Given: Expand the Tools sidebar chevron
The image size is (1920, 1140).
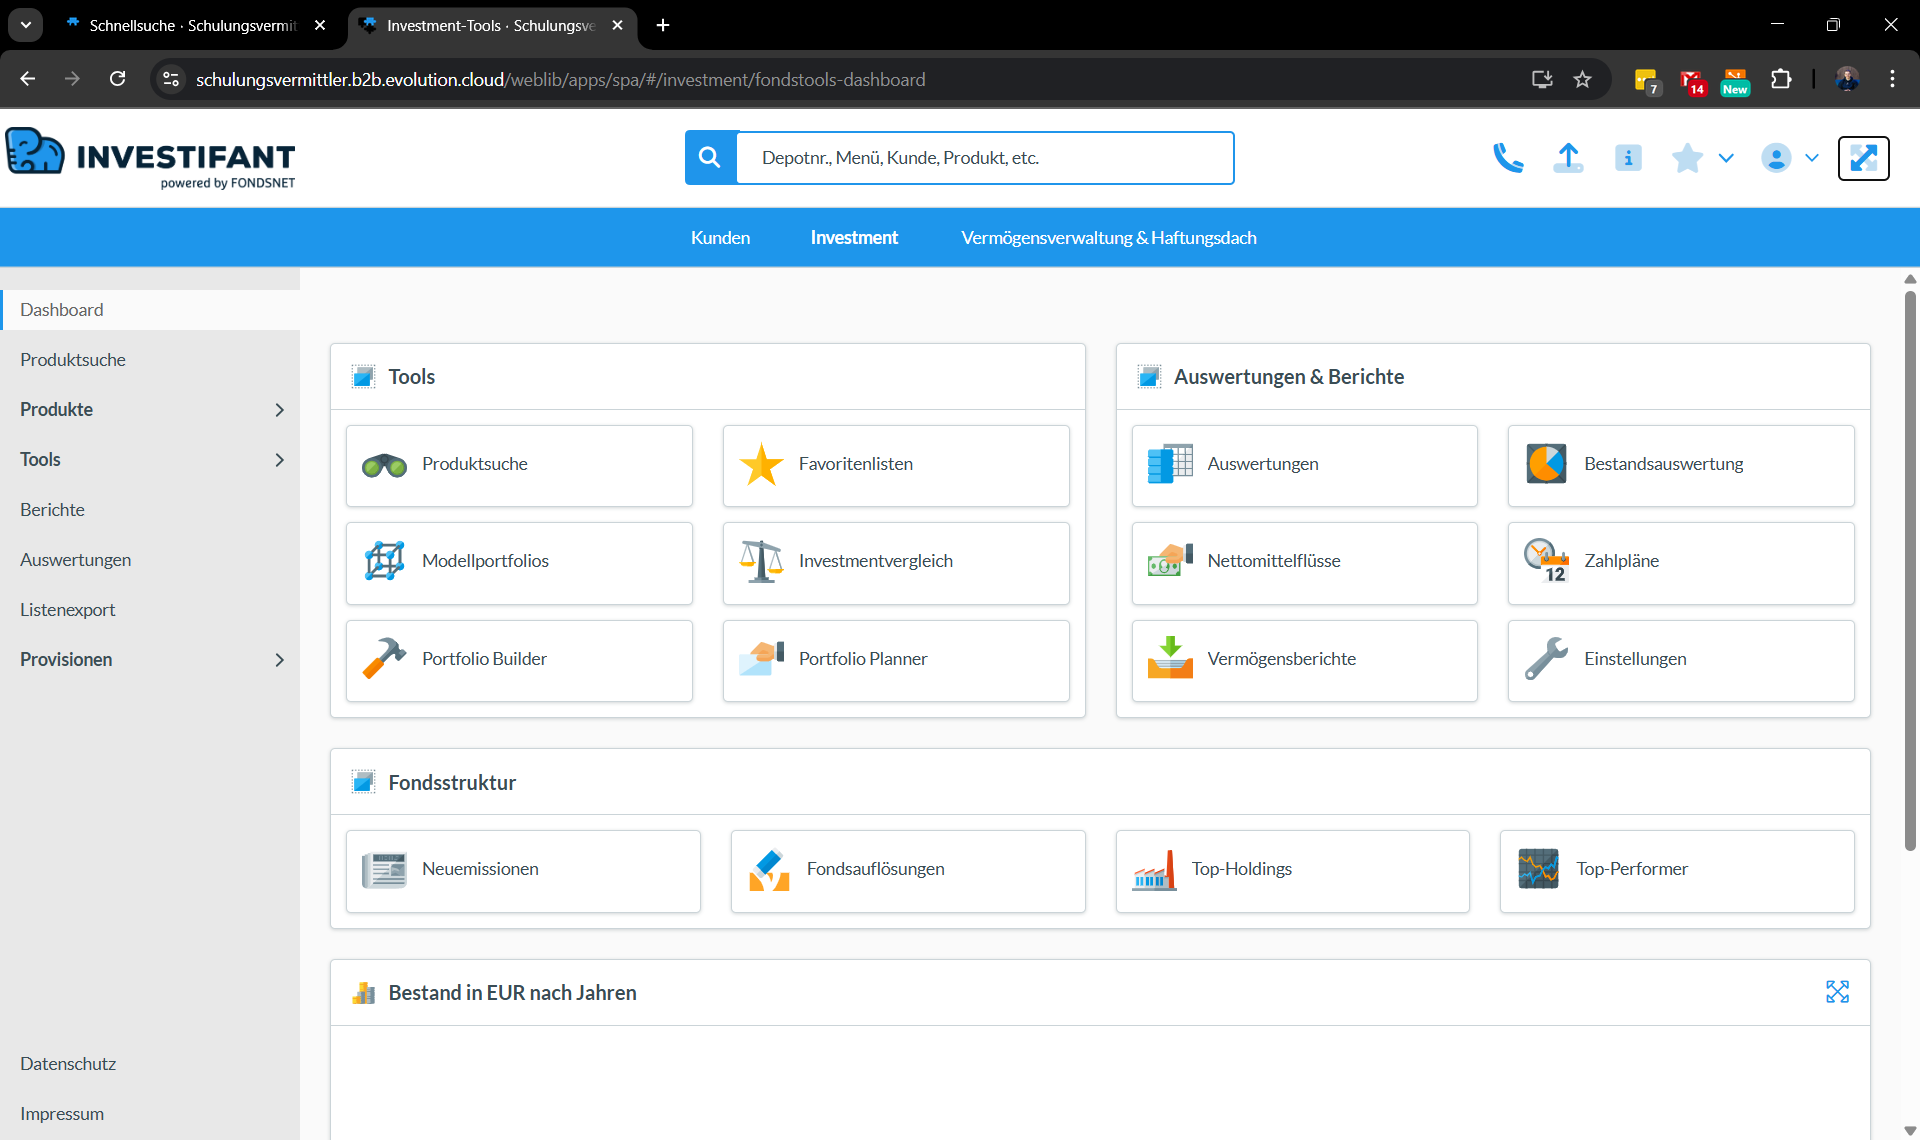Looking at the screenshot, I should click(x=279, y=460).
